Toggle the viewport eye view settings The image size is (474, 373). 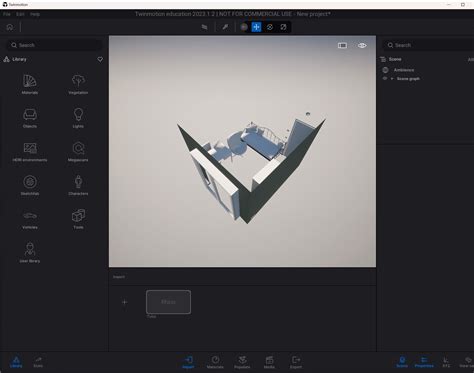[x=362, y=45]
